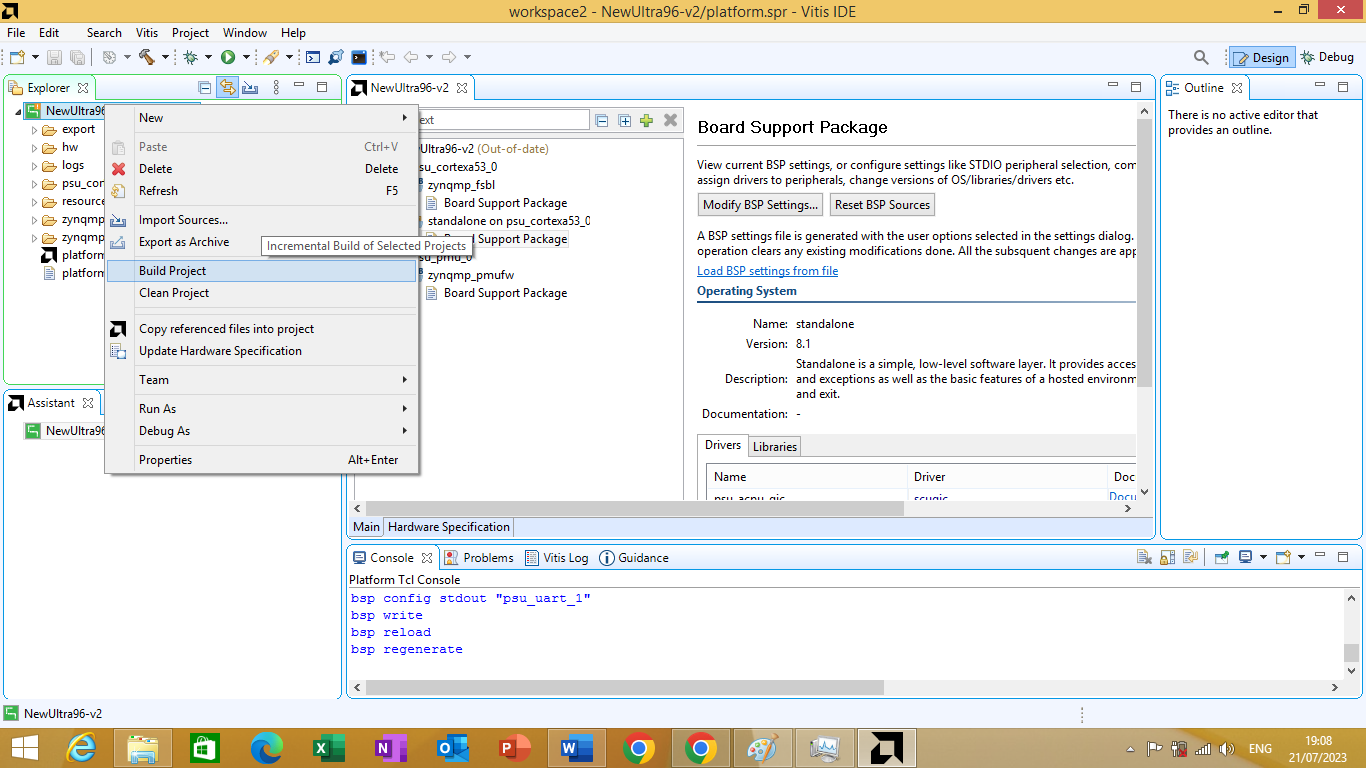Open the Vitis Log tab
The image size is (1366, 768).
click(556, 558)
